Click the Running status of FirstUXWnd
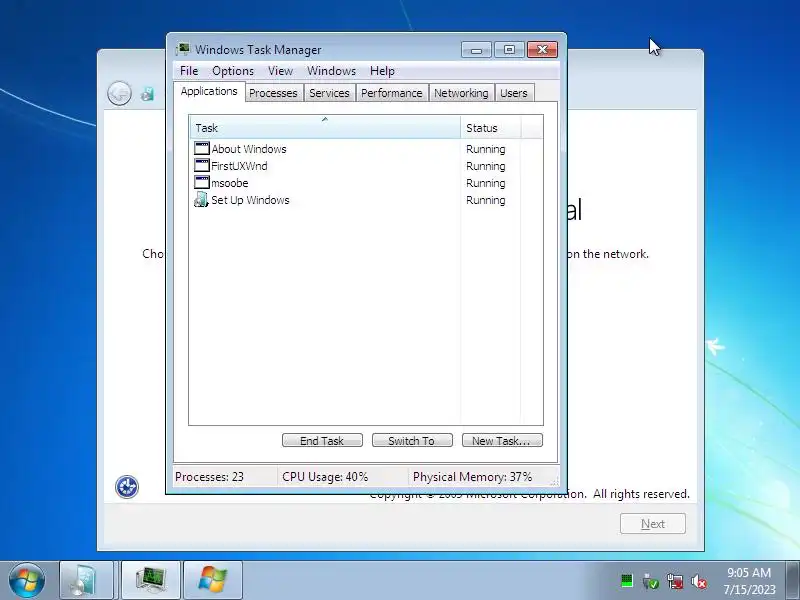 coord(486,166)
